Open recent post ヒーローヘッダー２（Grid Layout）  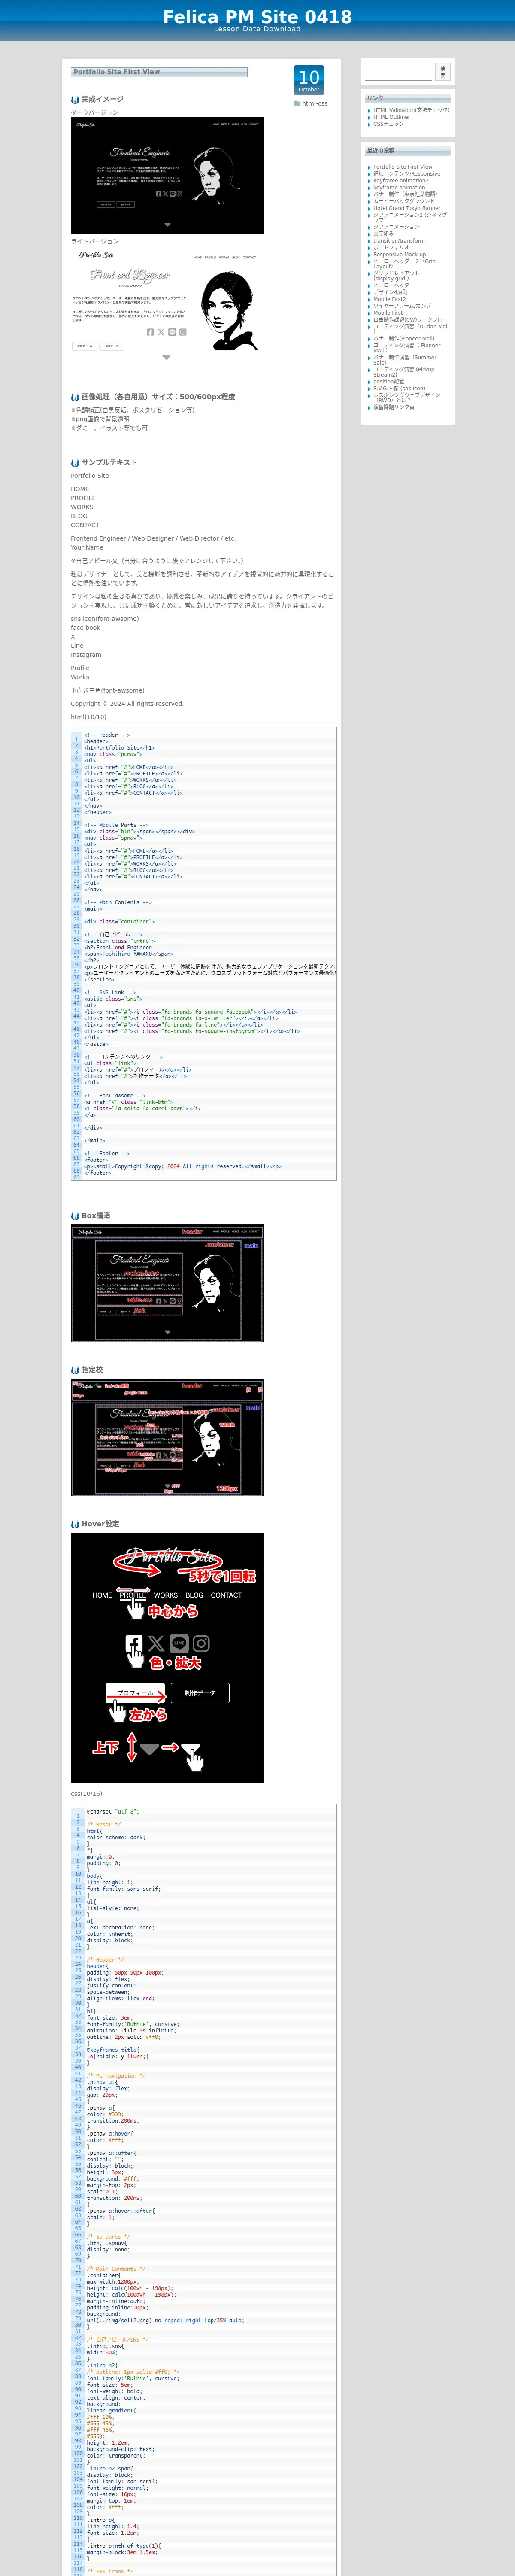pyautogui.click(x=405, y=264)
